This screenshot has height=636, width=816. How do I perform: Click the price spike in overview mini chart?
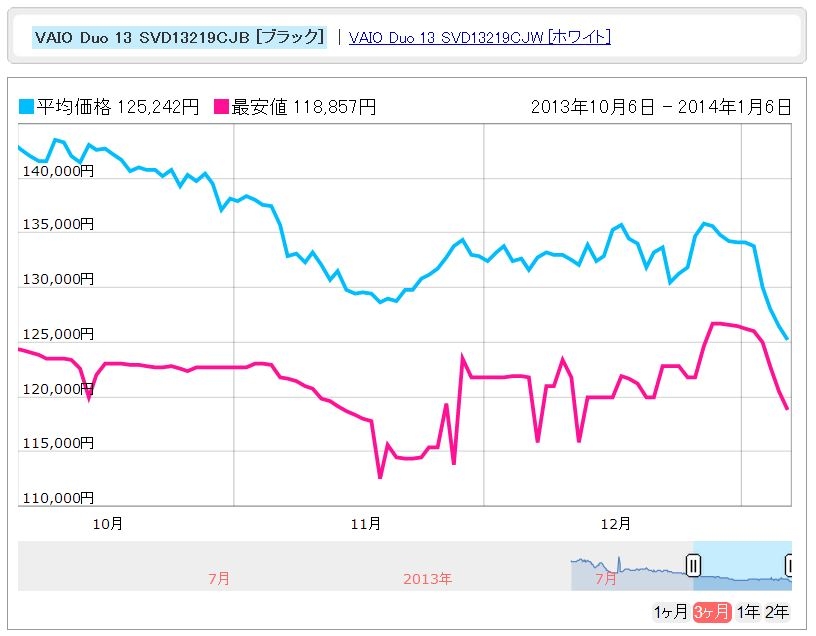(618, 559)
